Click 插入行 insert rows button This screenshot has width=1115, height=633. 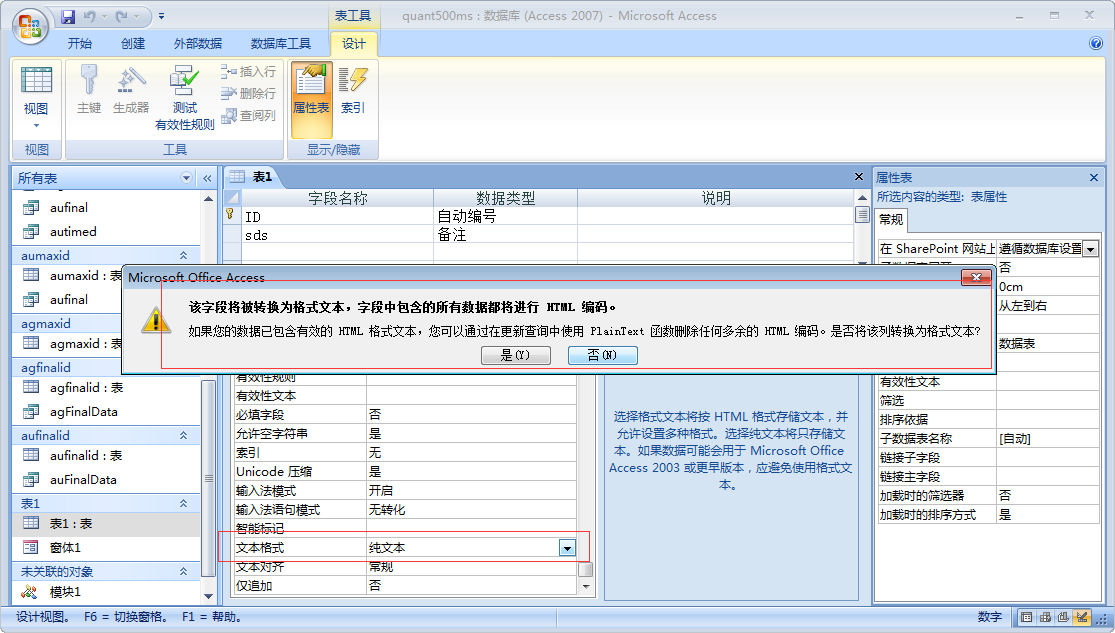pos(248,72)
